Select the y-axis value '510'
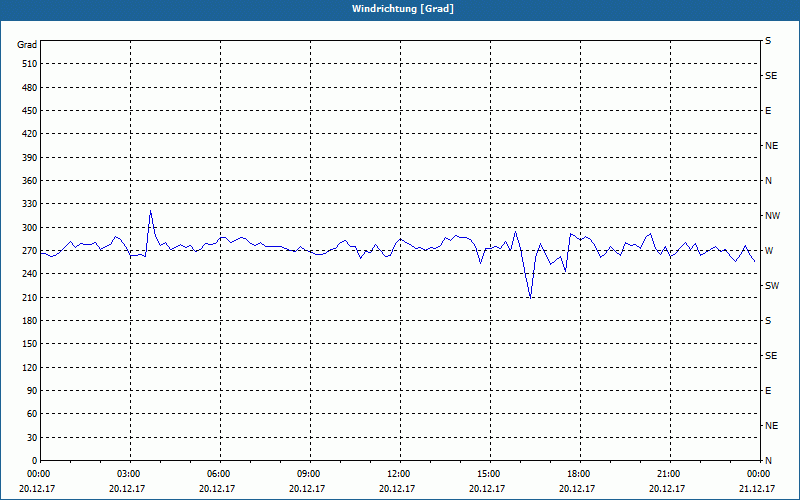The width and height of the screenshot is (800, 500). coord(30,64)
